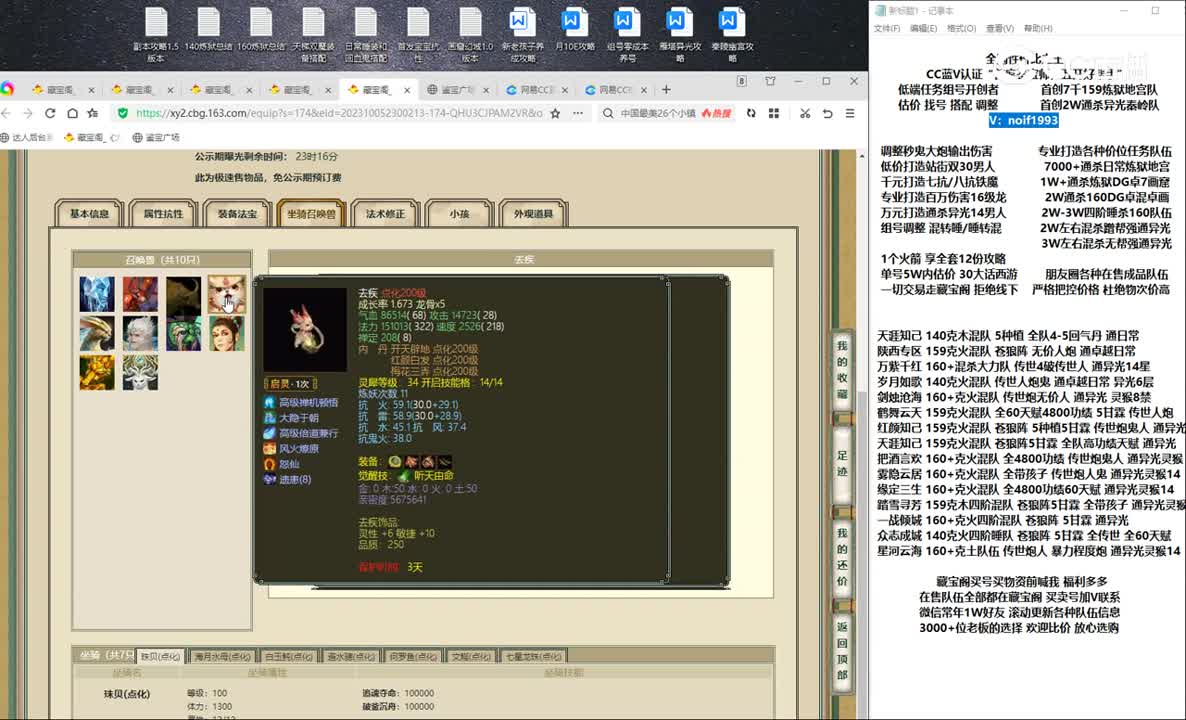Select the blue ice summon portrait
This screenshot has width=1186, height=720.
(98, 294)
